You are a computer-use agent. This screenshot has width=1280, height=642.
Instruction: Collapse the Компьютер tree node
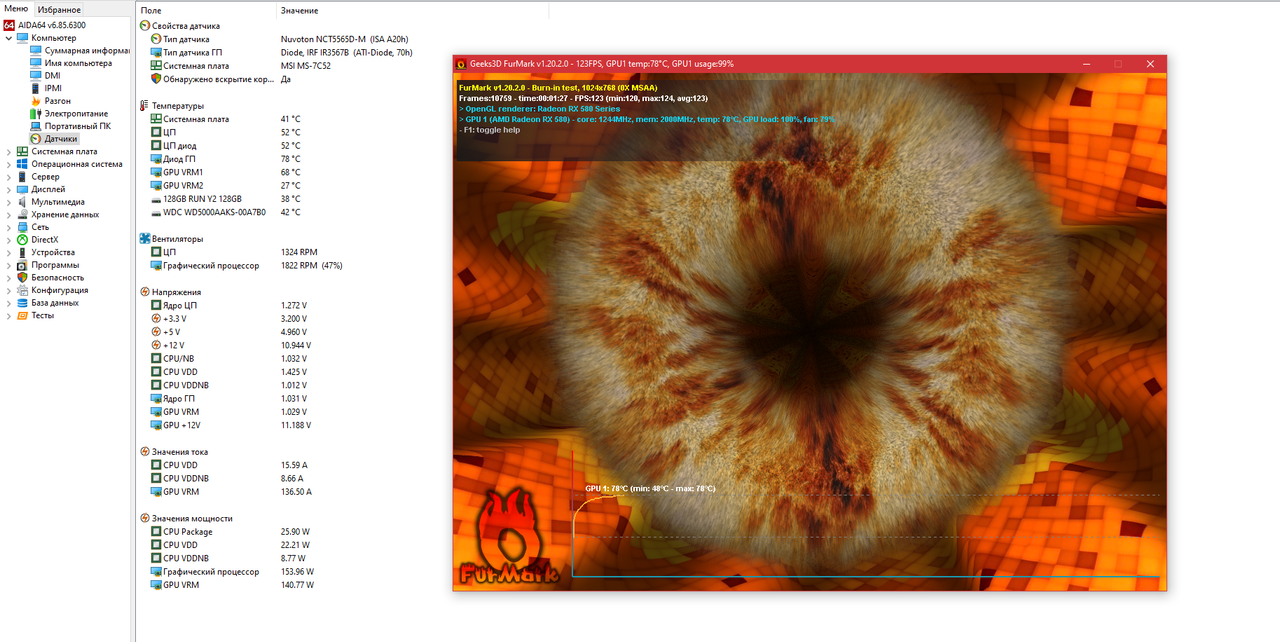(x=9, y=38)
